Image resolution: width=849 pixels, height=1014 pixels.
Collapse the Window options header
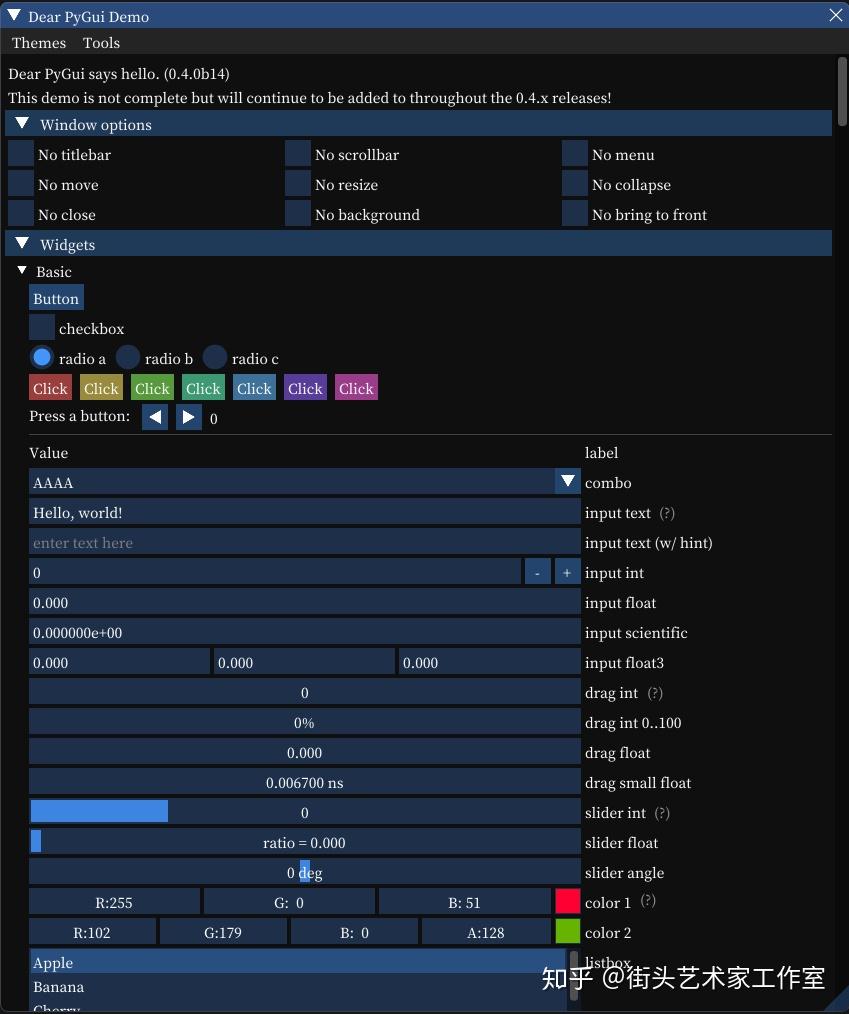pyautogui.click(x=22, y=123)
